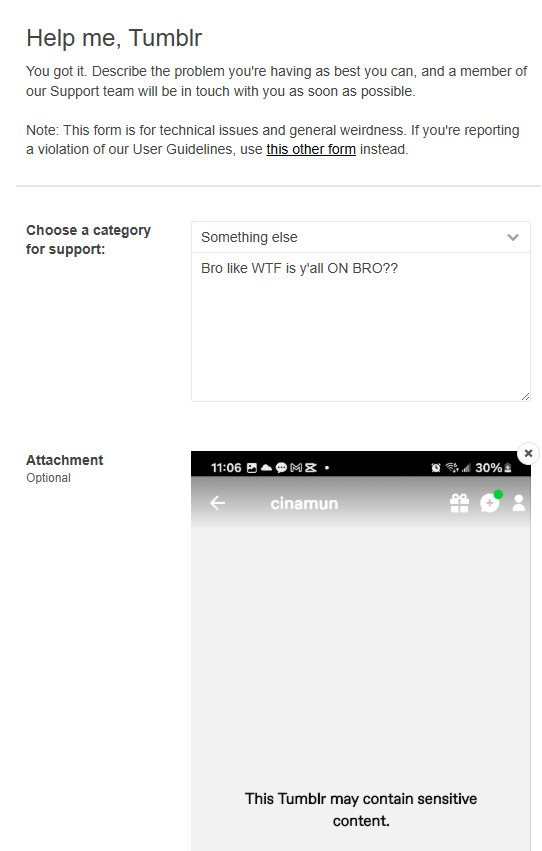Screen dimensions: 542x851
Task: Click 'This Tumblr may contain sensitive content.' text
Action: pos(361,809)
